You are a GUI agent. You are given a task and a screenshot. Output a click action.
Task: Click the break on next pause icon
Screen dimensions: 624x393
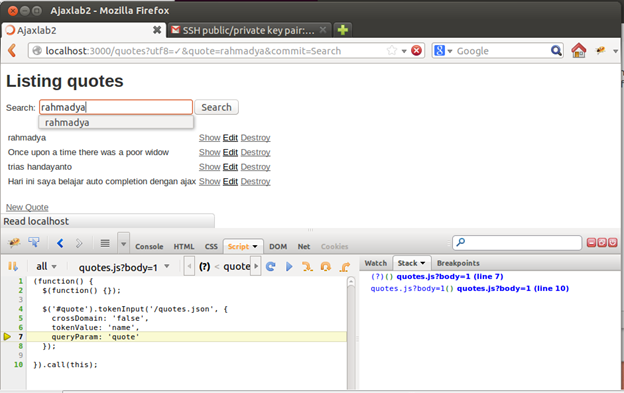coord(13,267)
